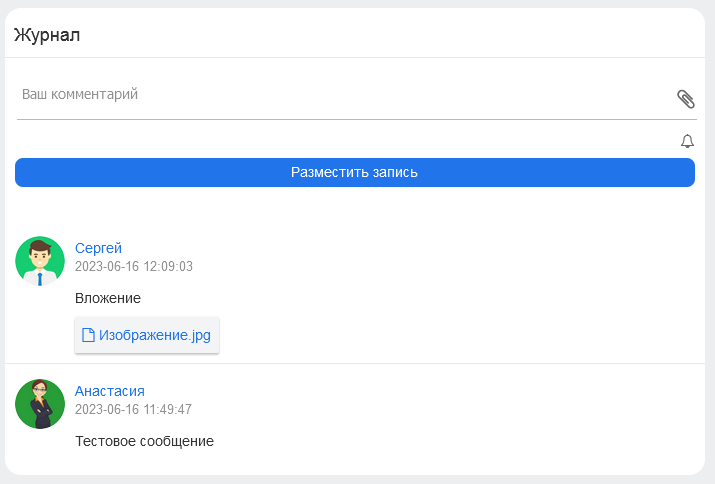Image resolution: width=715 pixels, height=484 pixels.
Task: Click the divider line between the two entries
Action: (x=355, y=364)
